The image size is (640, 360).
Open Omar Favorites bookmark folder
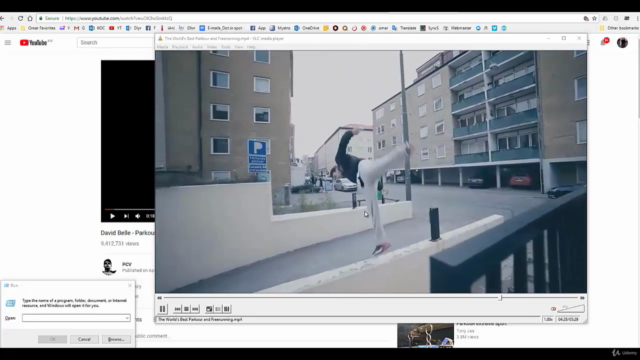38,28
